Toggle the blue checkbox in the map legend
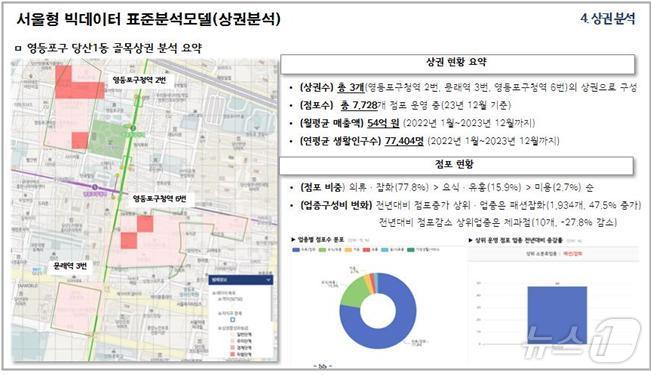 click(232, 320)
